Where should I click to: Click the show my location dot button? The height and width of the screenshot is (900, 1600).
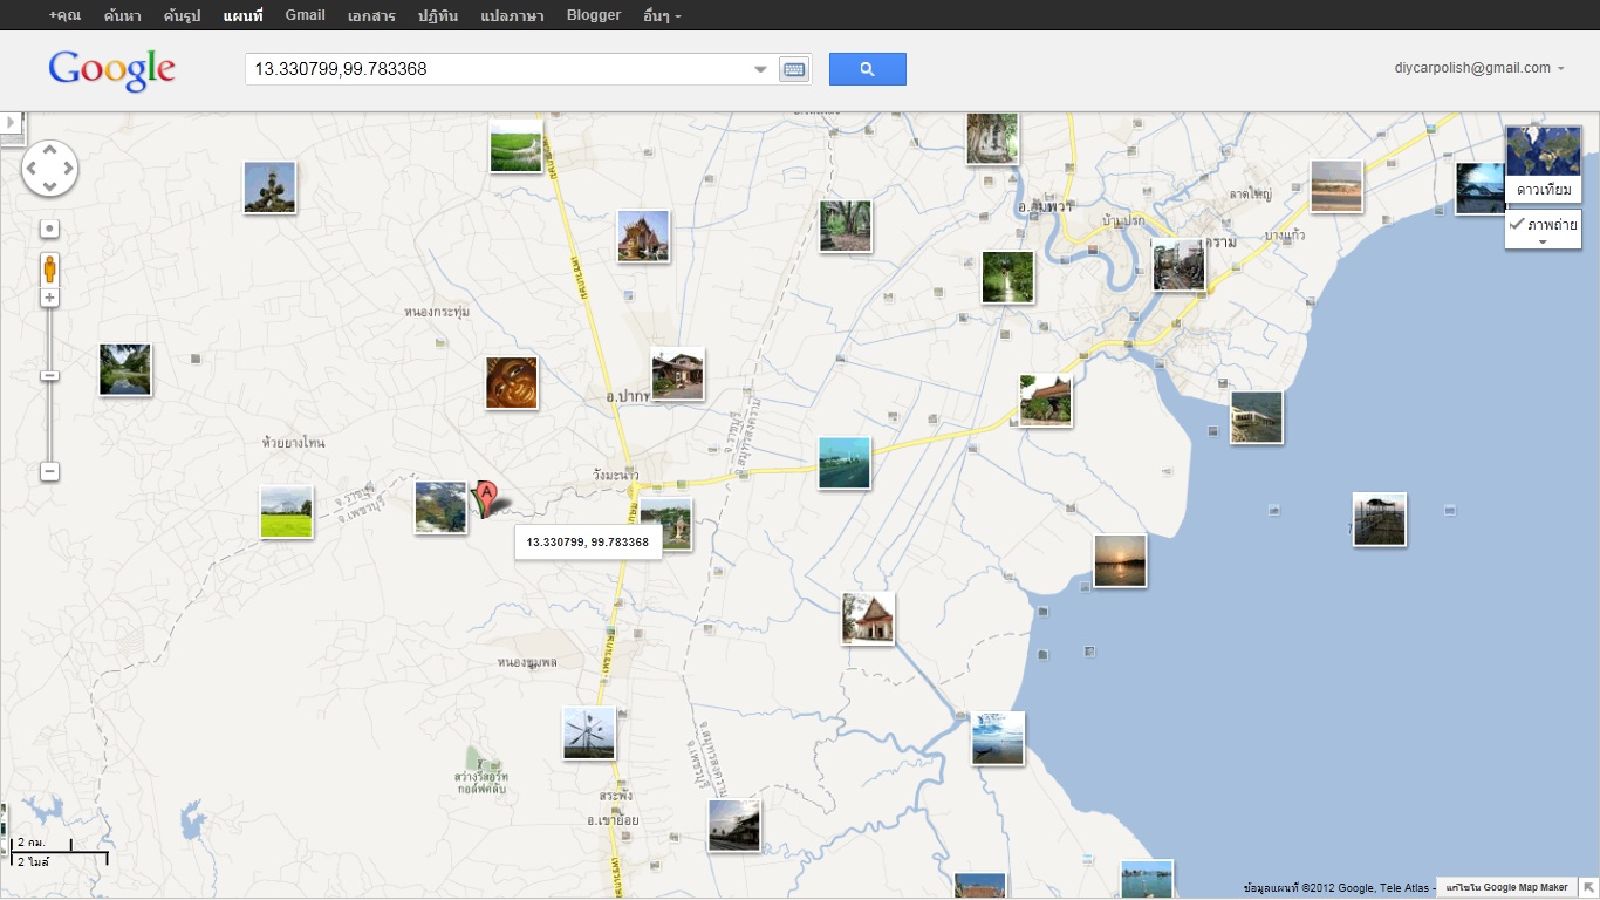click(49, 228)
